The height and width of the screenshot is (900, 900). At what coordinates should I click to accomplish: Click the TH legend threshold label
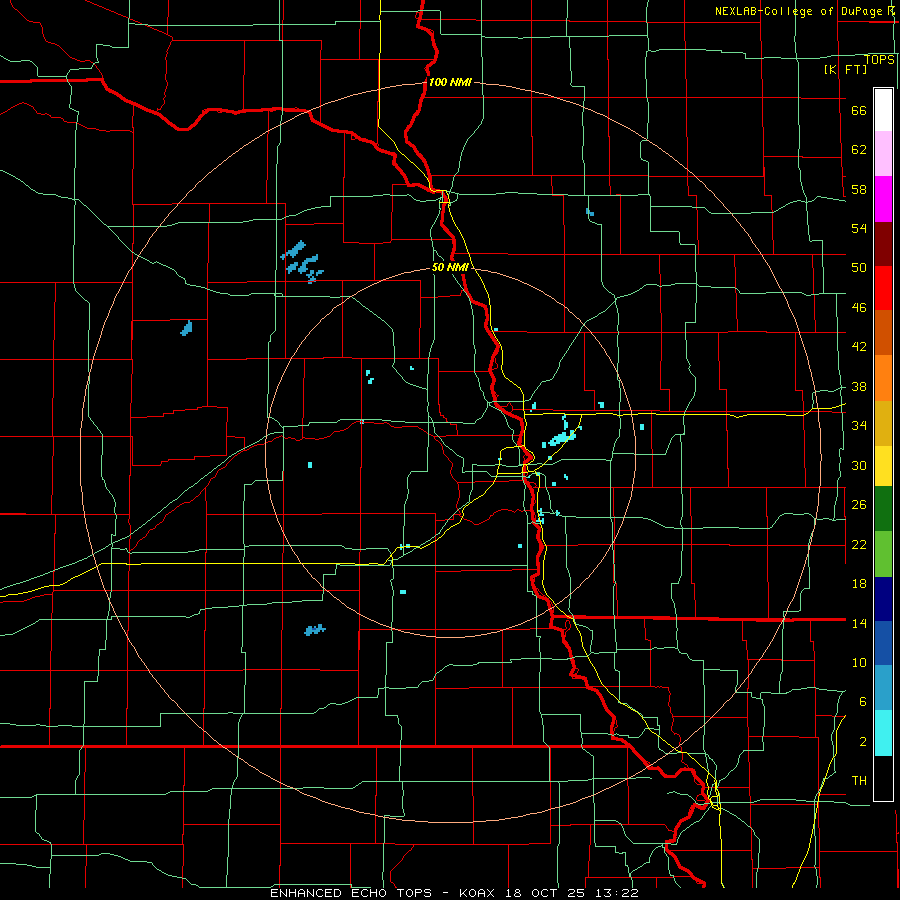[859, 780]
